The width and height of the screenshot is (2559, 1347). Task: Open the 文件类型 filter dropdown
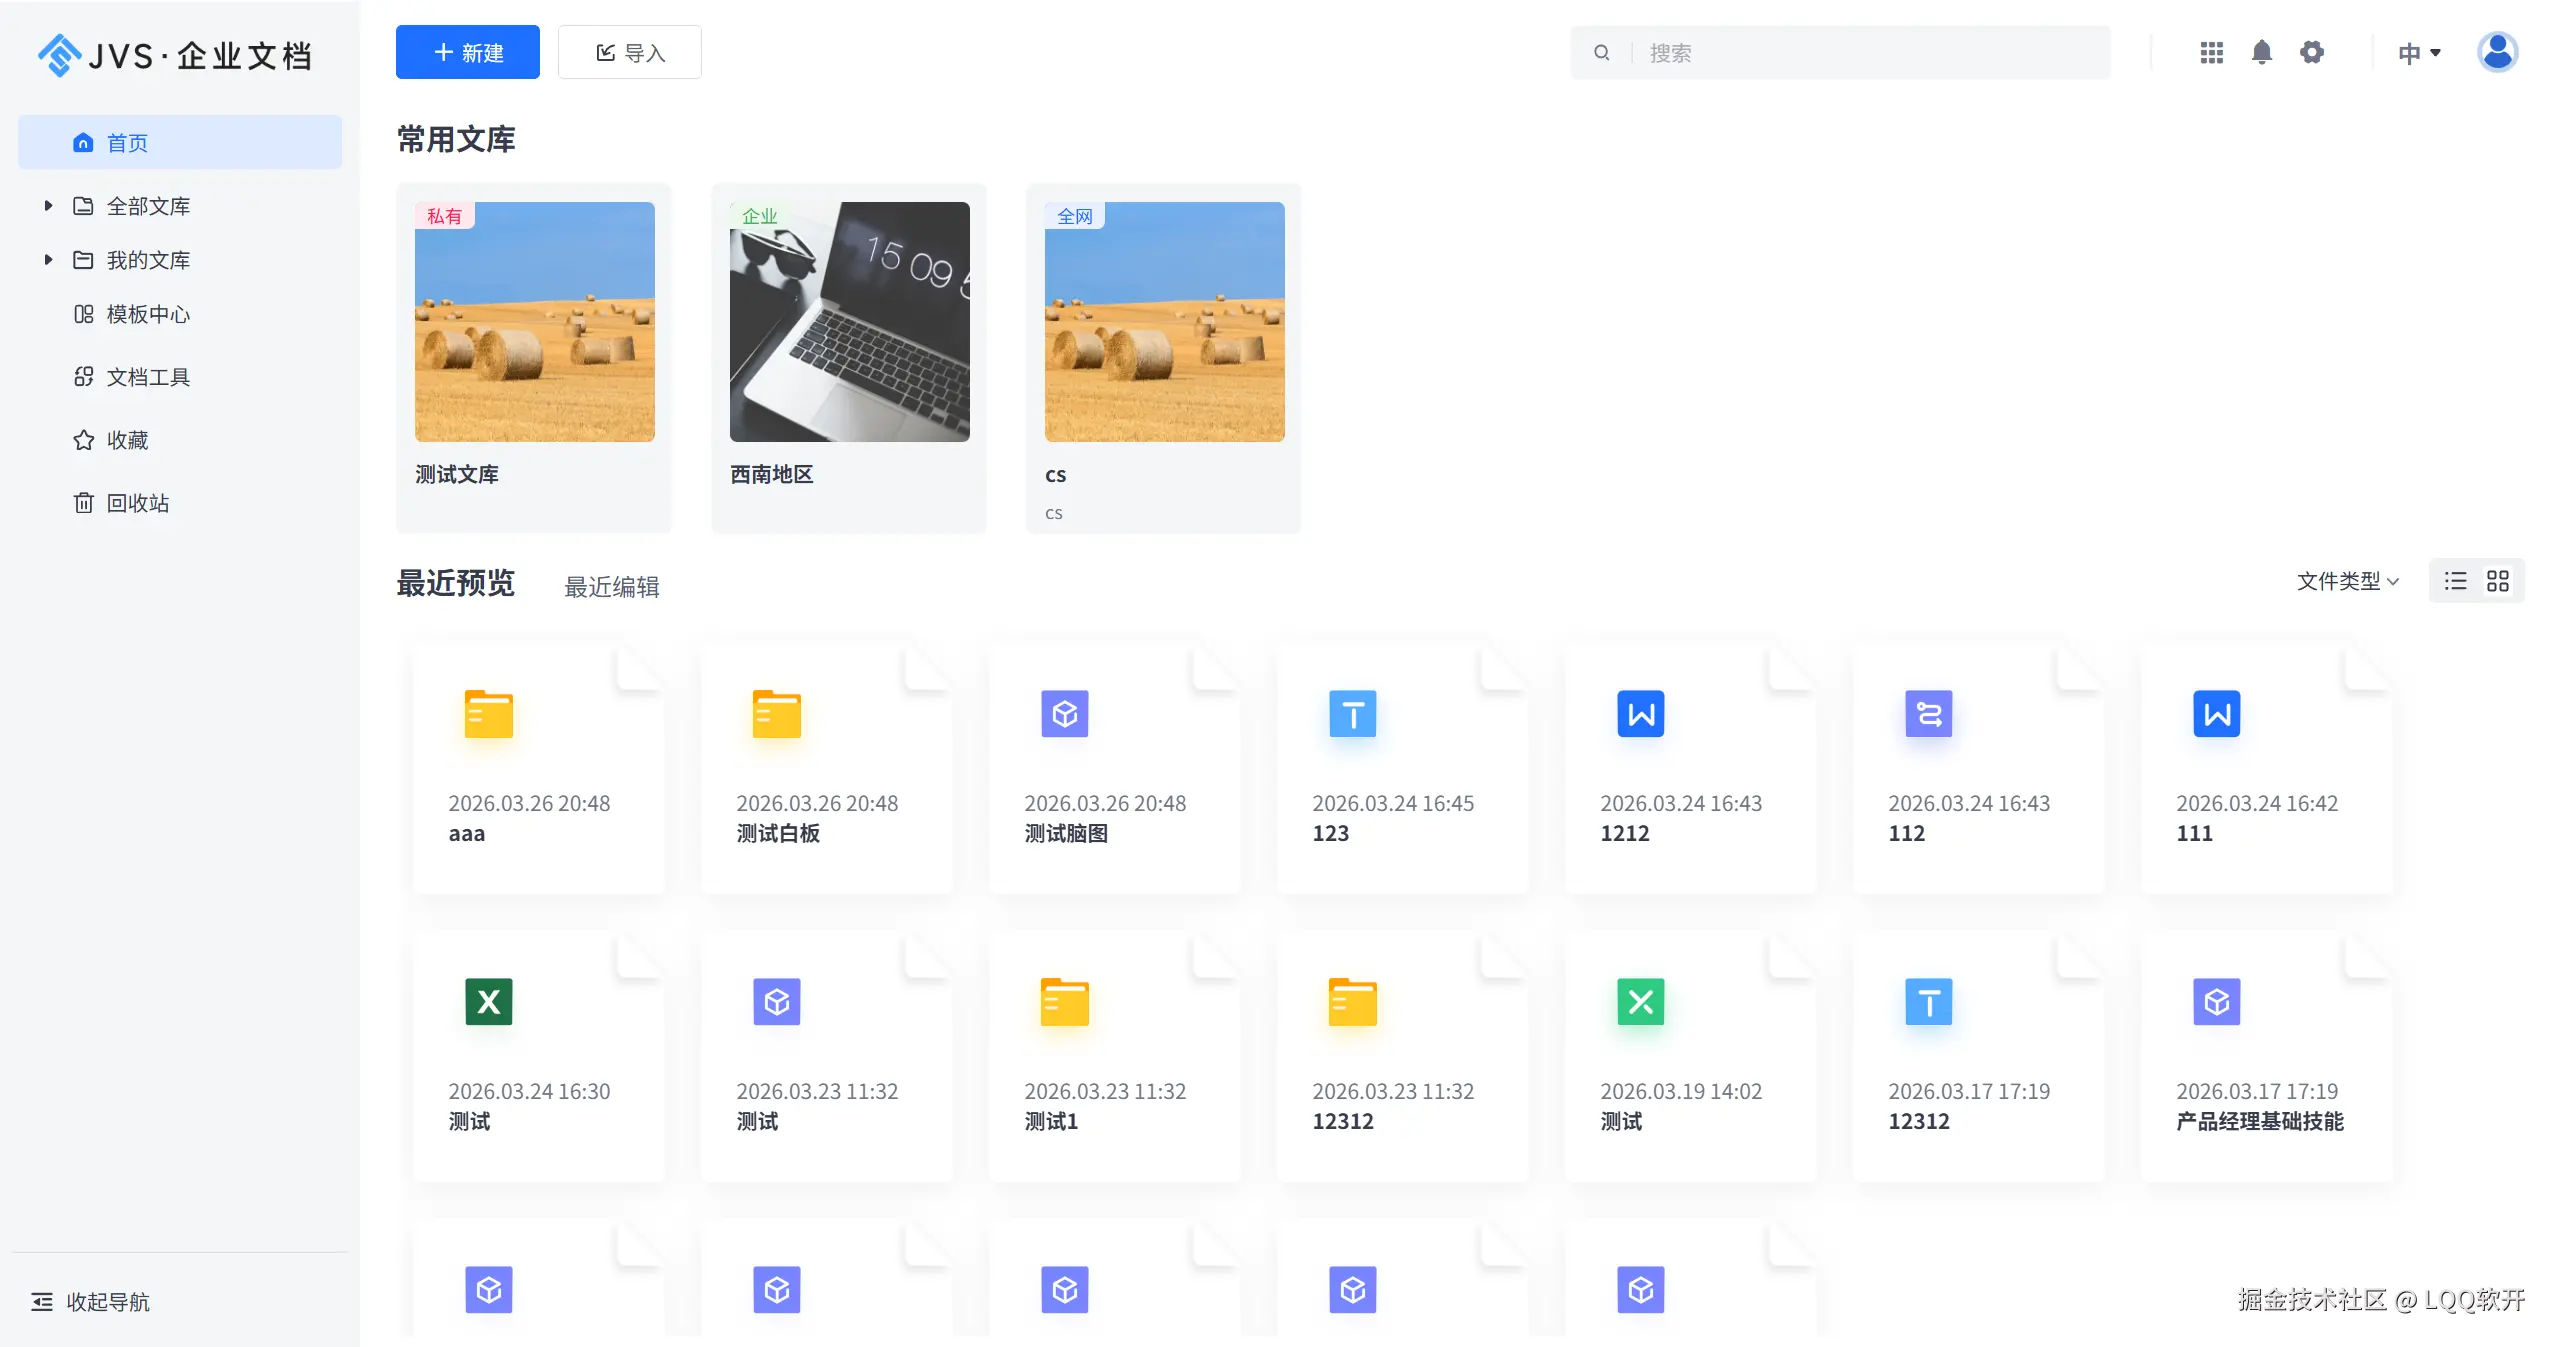(2347, 581)
